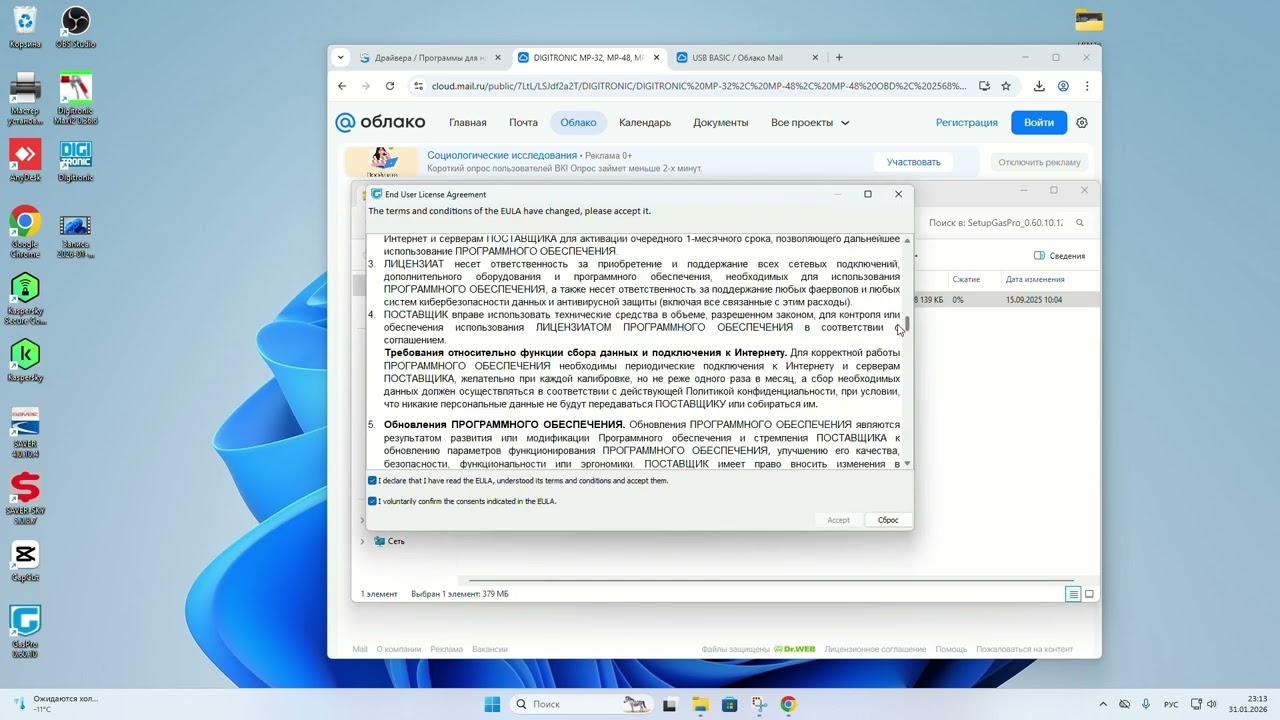Click the 'Accept' button in the EULA dialog
Viewport: 1280px width, 720px height.
(x=838, y=520)
